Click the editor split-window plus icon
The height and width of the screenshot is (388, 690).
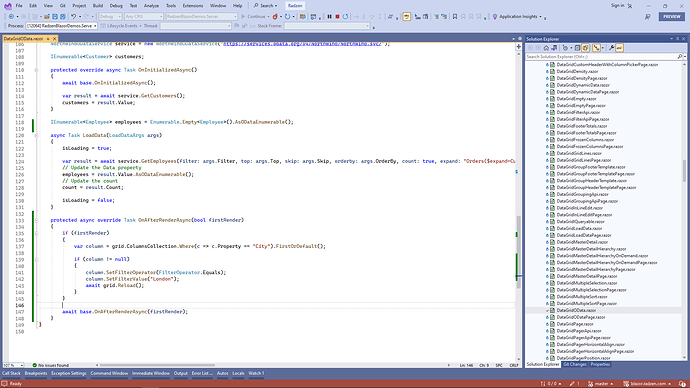[x=519, y=46]
